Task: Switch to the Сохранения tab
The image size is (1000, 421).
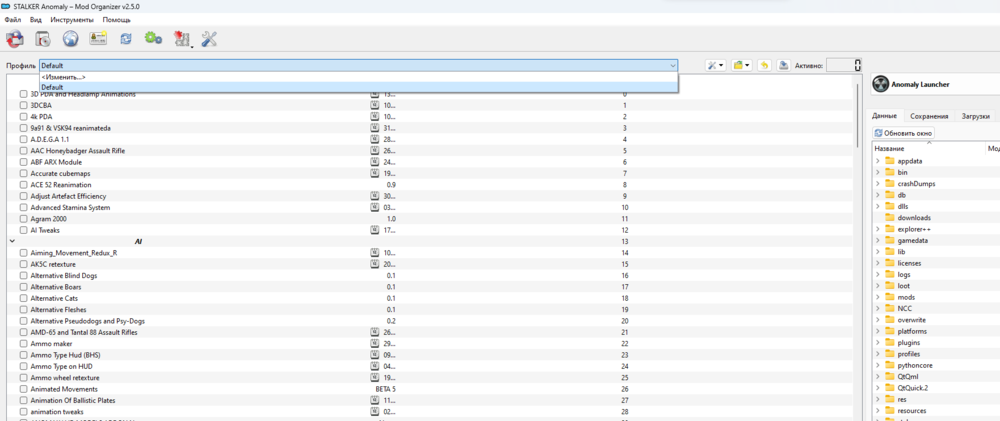Action: pos(929,116)
